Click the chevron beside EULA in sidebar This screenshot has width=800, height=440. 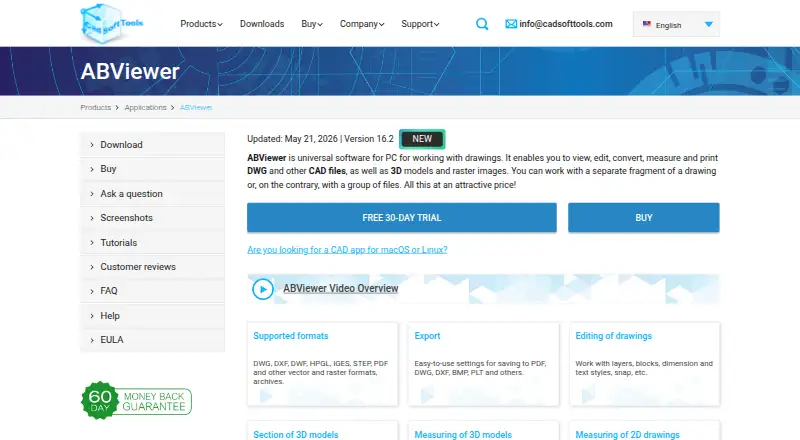(92, 340)
